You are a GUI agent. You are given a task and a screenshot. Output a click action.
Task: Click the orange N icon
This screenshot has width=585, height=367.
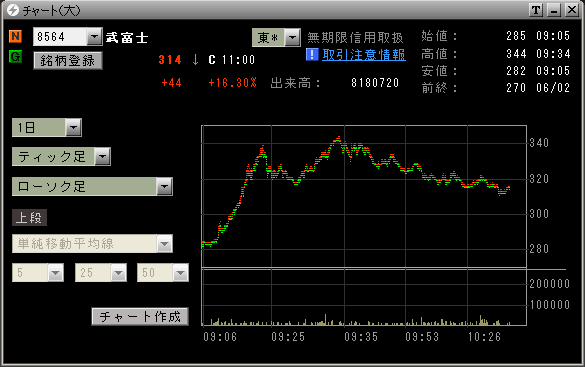tap(15, 36)
